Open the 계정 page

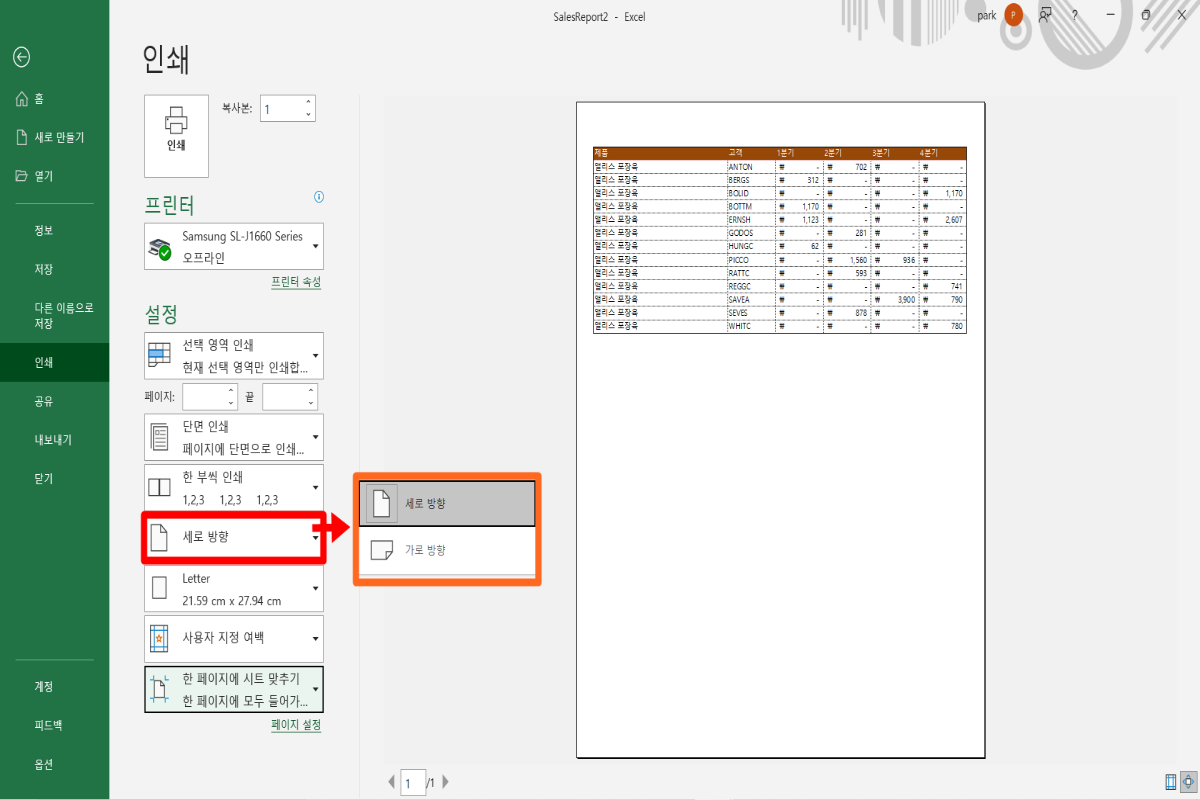coord(54,686)
